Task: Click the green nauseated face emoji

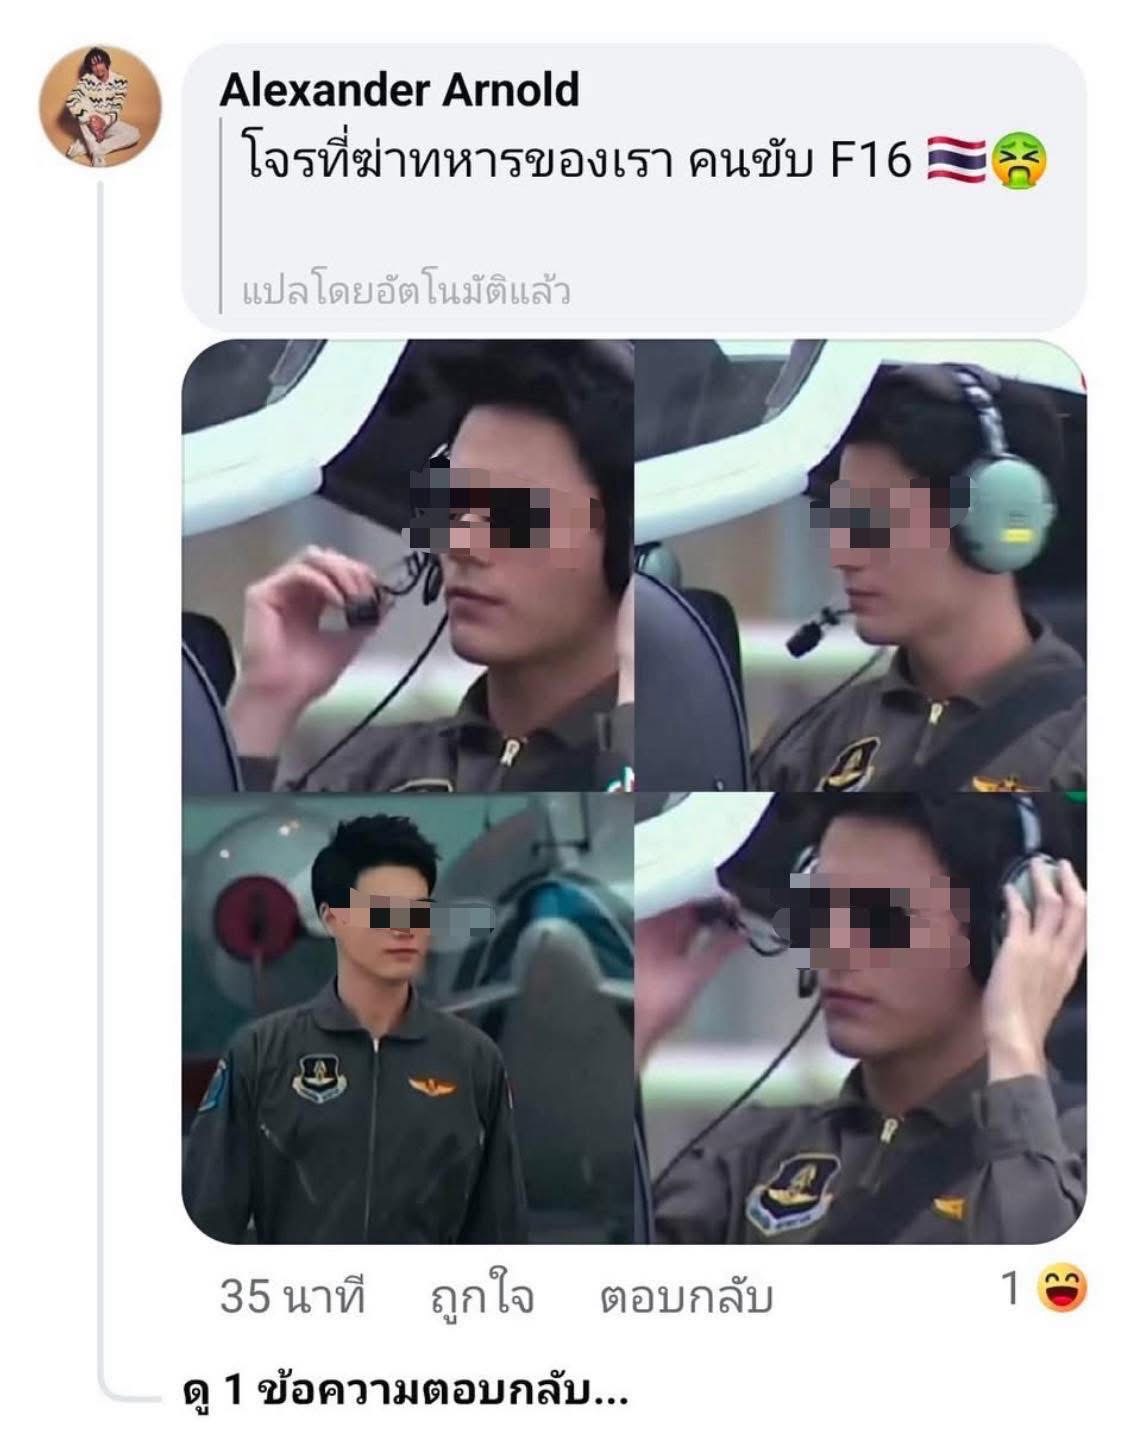Action: click(1018, 160)
